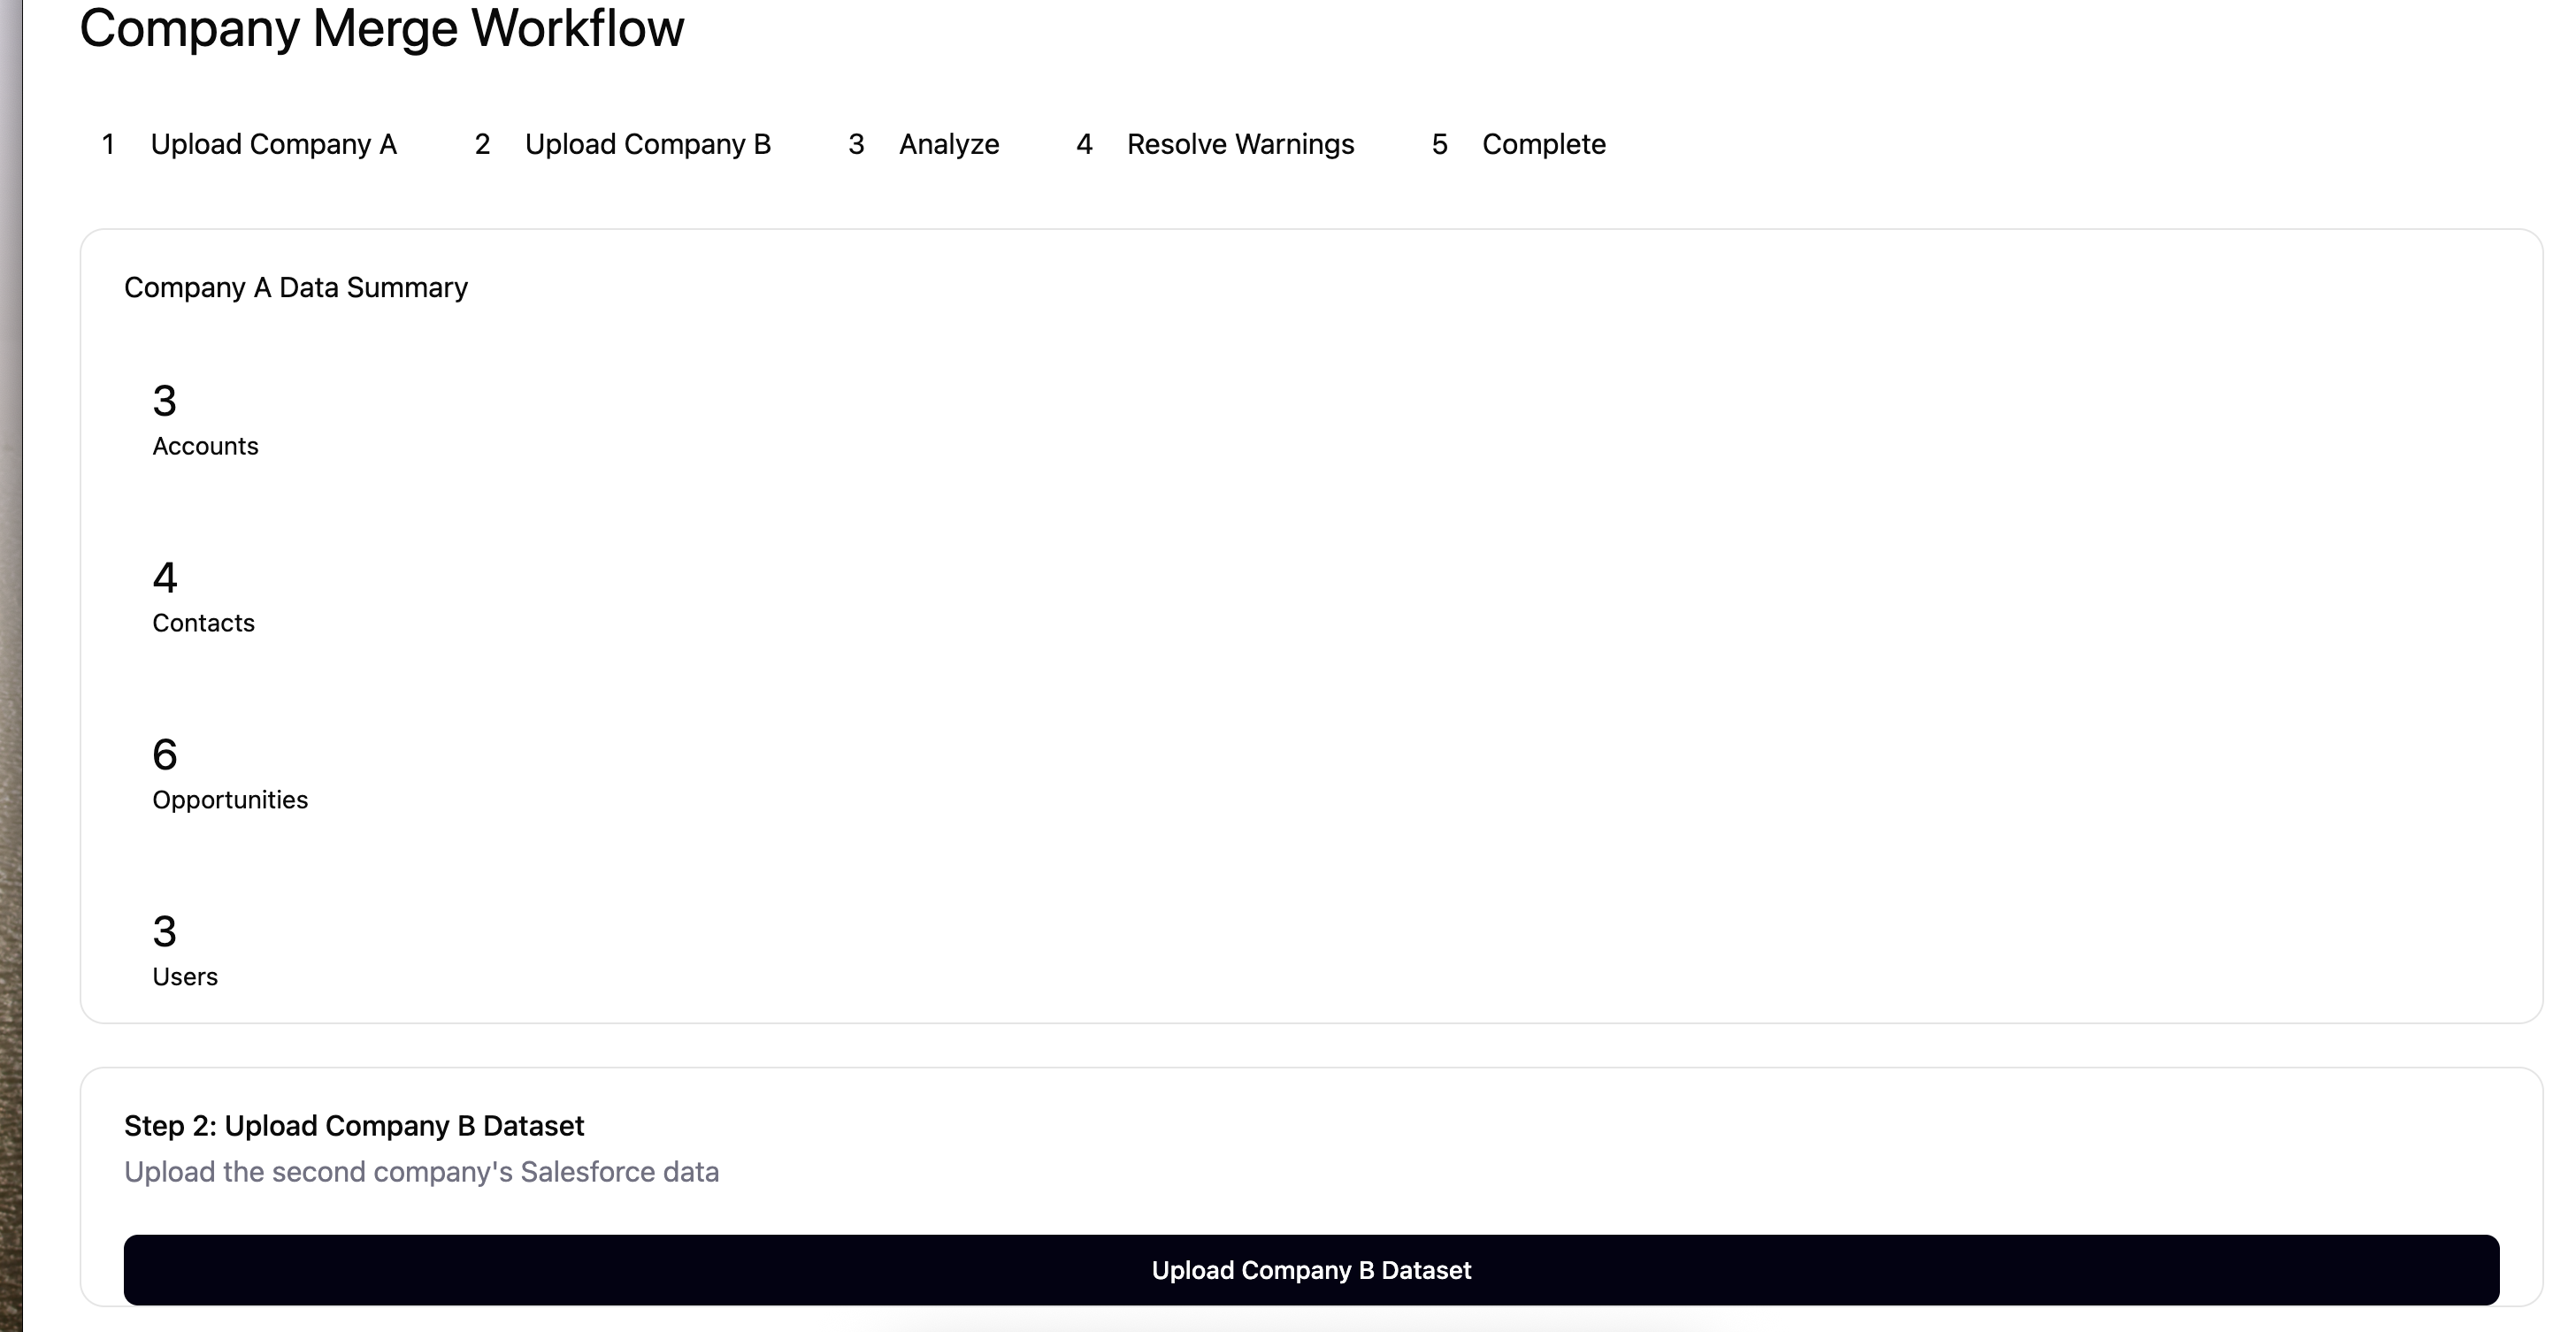Click the Salesforce data description text
Image resolution: width=2576 pixels, height=1332 pixels.
click(x=421, y=1172)
